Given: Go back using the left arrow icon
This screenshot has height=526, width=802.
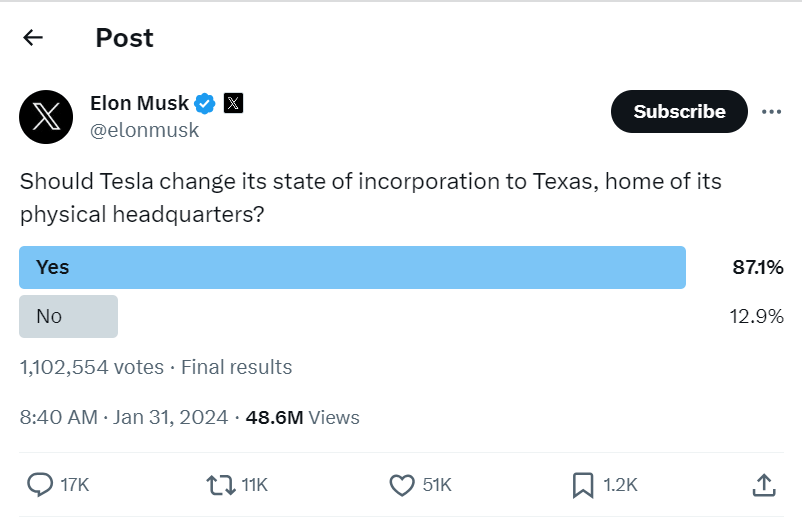Looking at the screenshot, I should coord(33,37).
